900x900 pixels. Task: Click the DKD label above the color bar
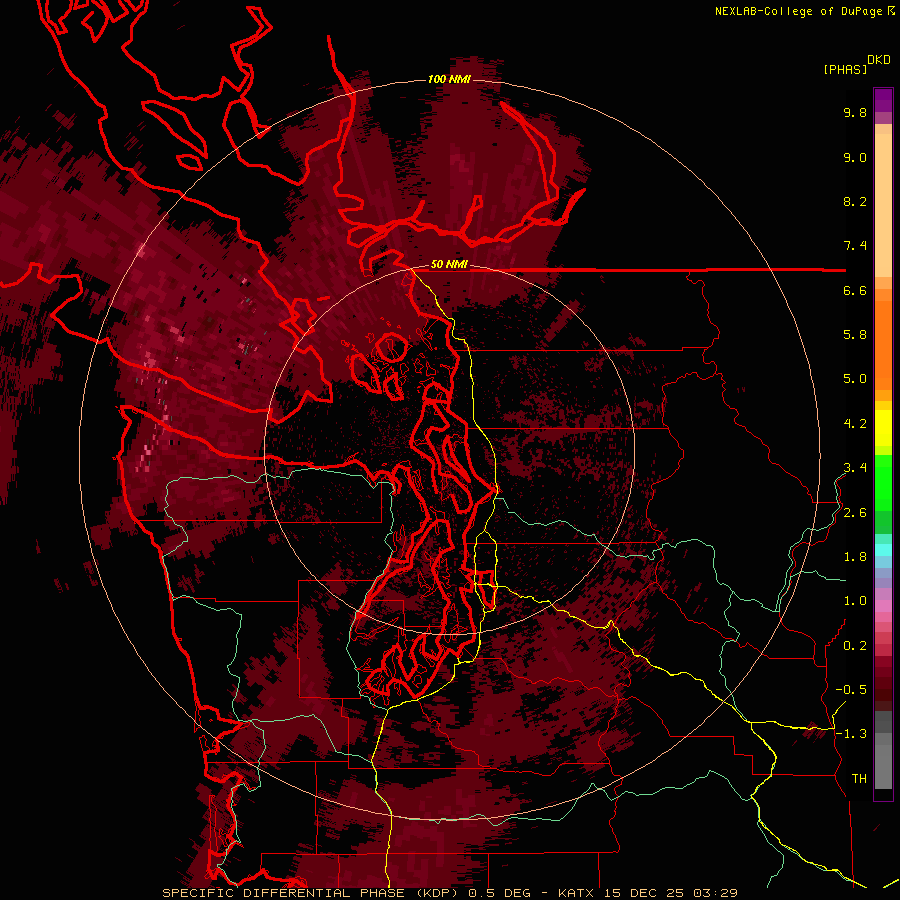pos(879,60)
